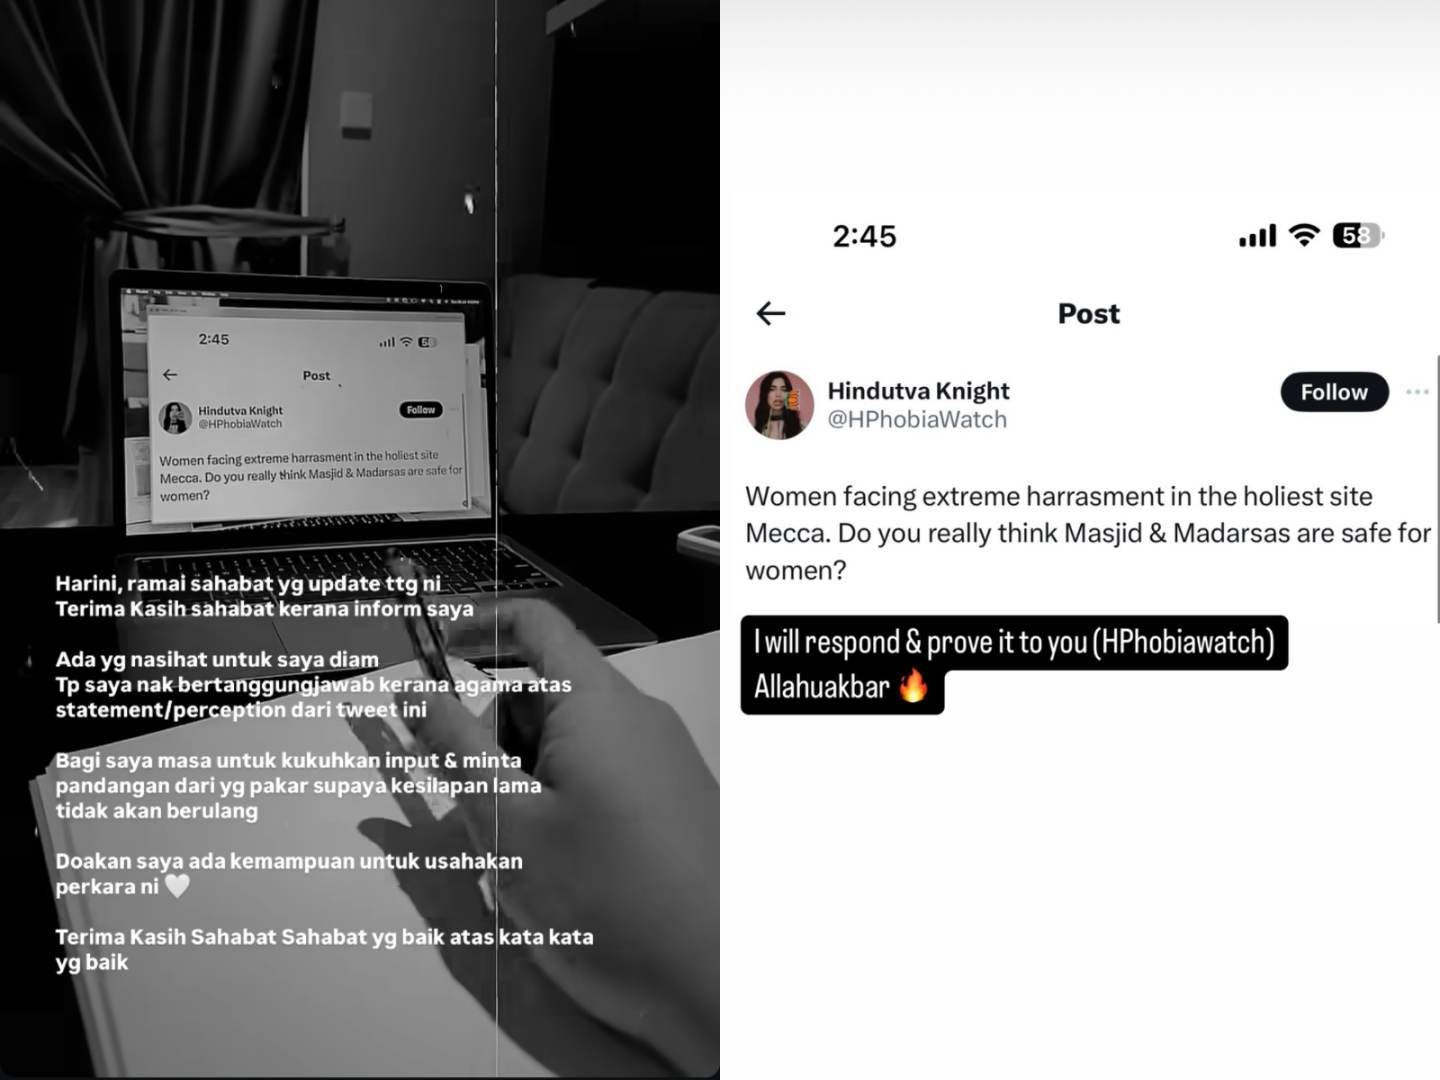Click the @HPhobiaWatch handle
The height and width of the screenshot is (1080, 1440).
point(917,420)
